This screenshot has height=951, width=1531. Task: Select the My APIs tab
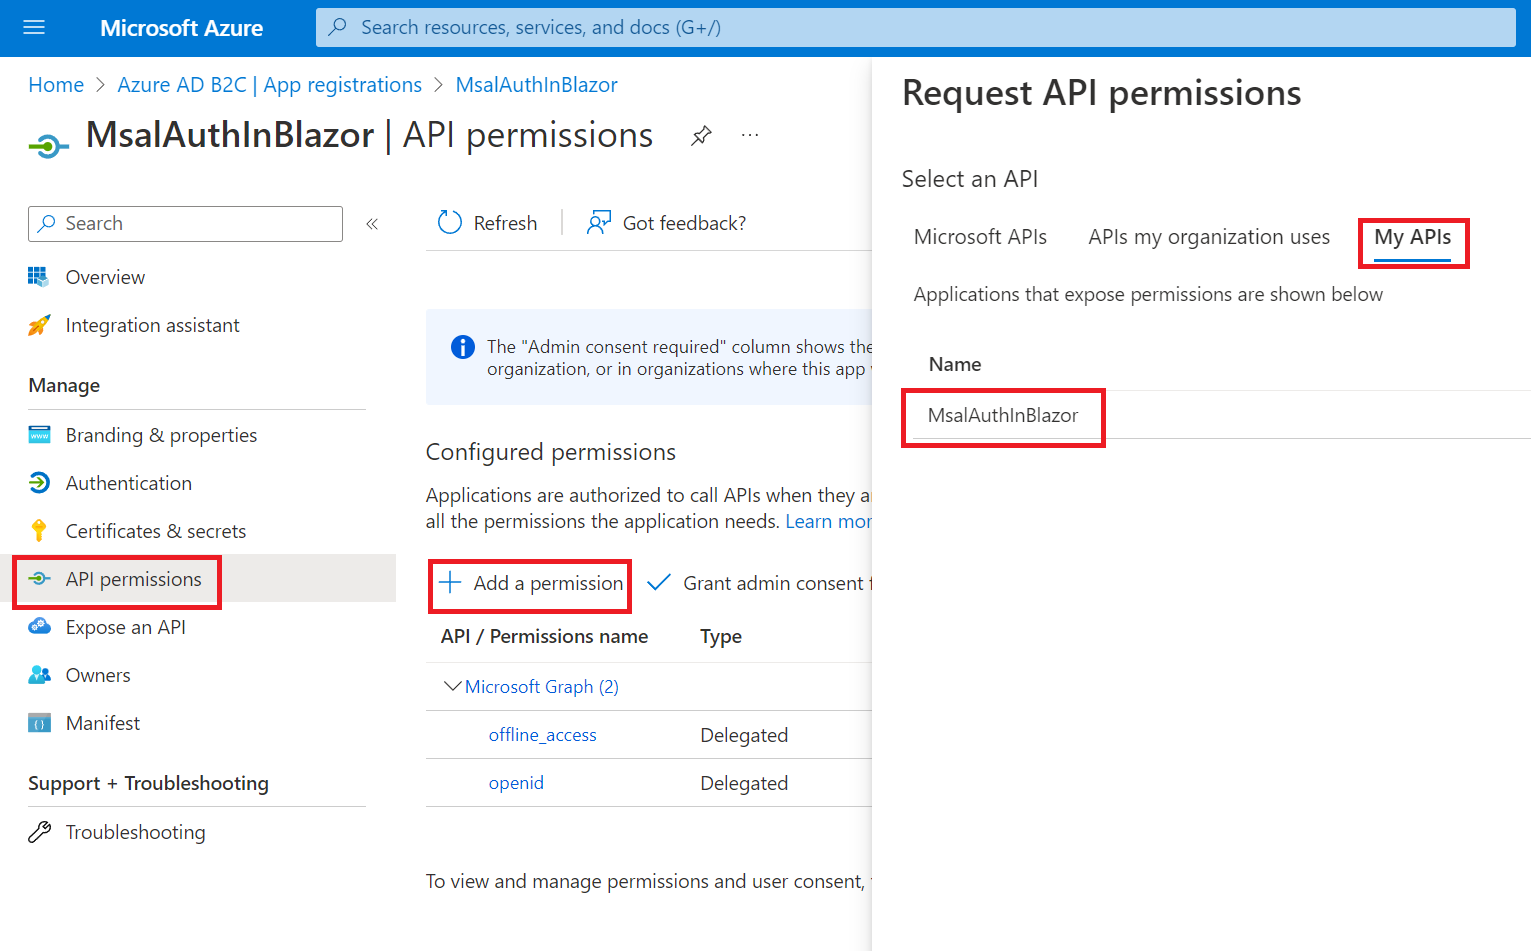1412,237
